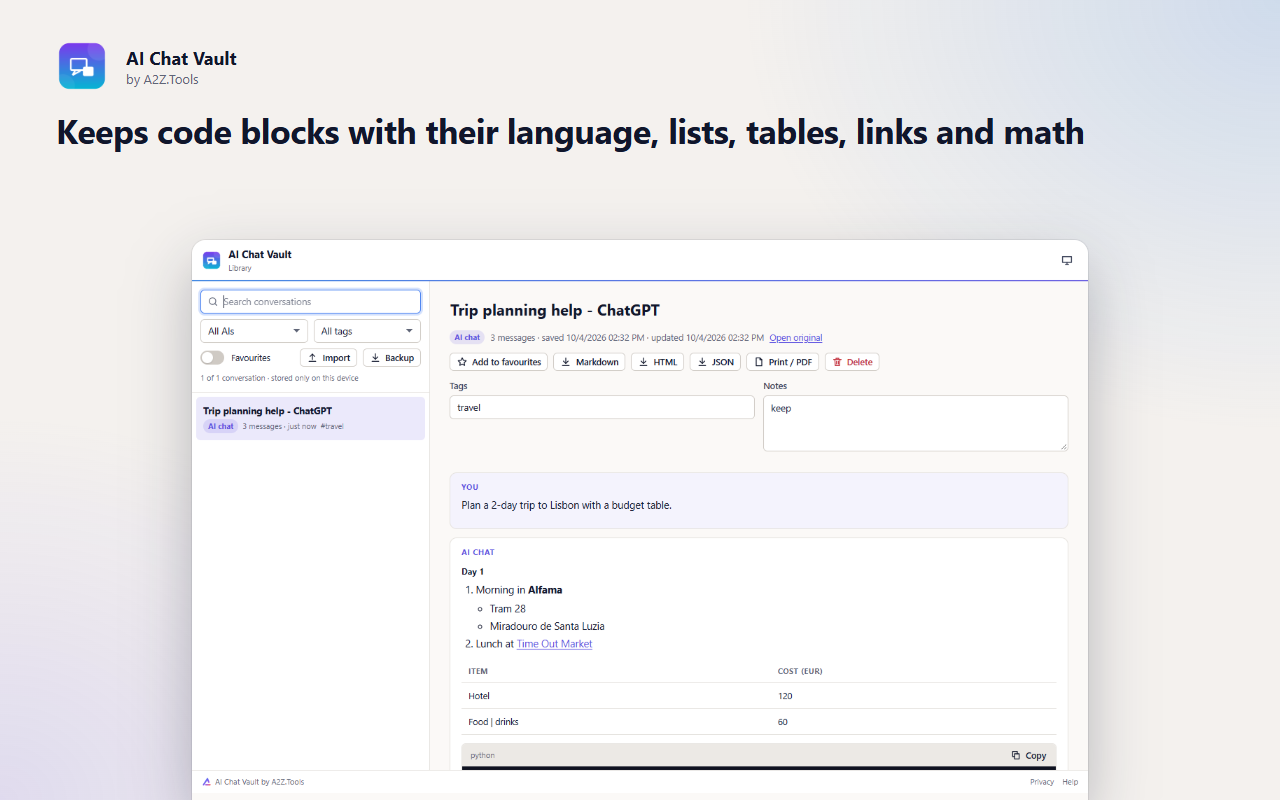This screenshot has height=800, width=1280.
Task: Click the search magnifier icon
Action: [213, 302]
